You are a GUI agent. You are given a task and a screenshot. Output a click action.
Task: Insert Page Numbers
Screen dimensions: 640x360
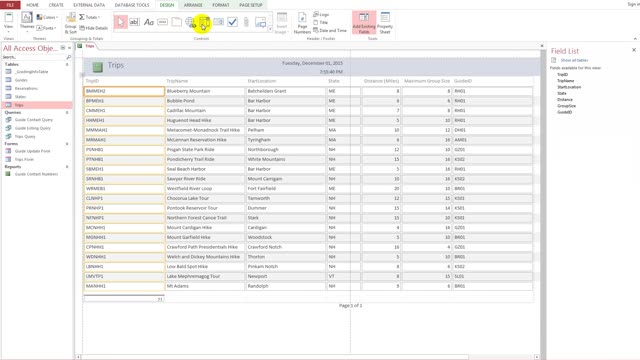302,23
